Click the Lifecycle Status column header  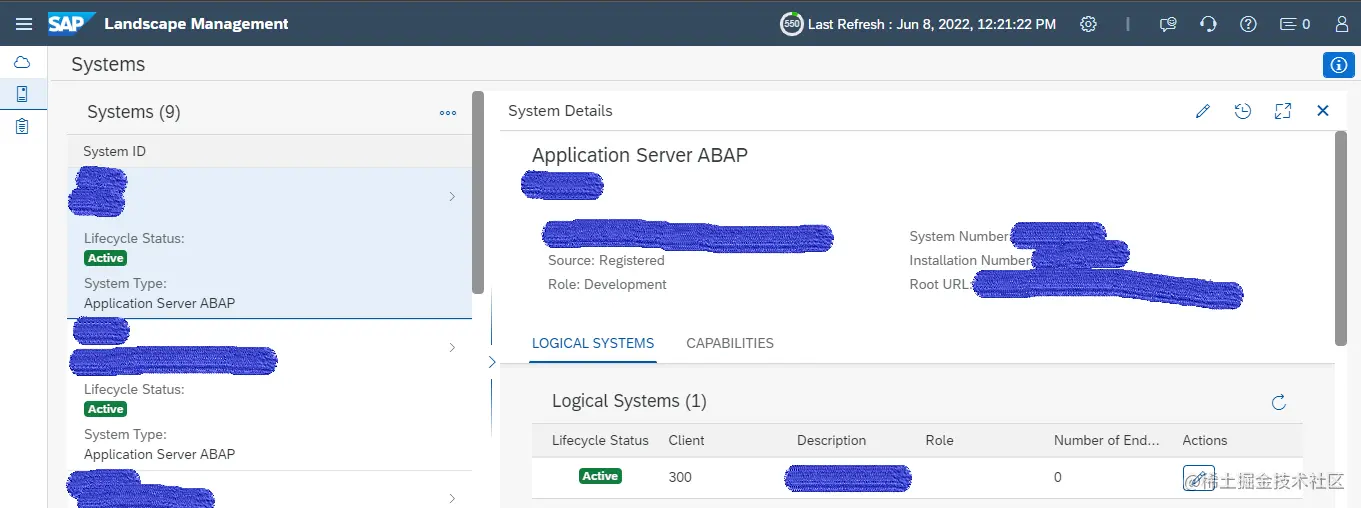point(600,440)
